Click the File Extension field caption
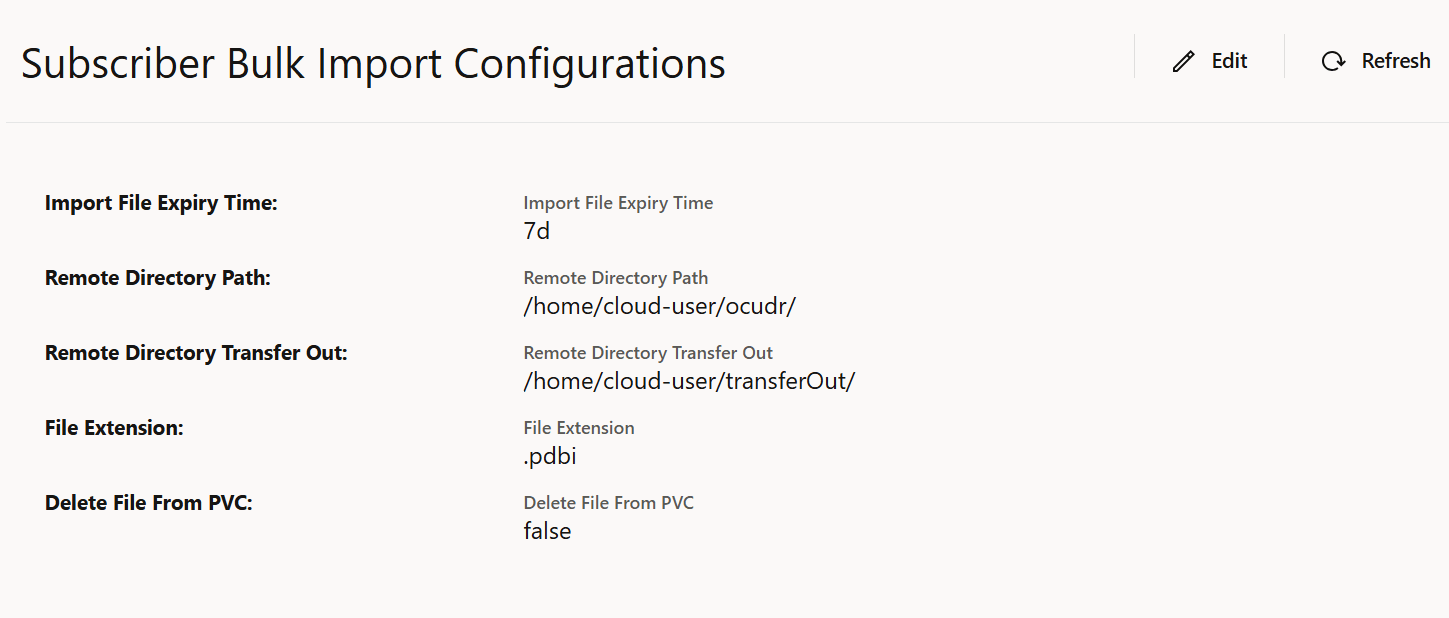The width and height of the screenshot is (1449, 618). tap(578, 427)
